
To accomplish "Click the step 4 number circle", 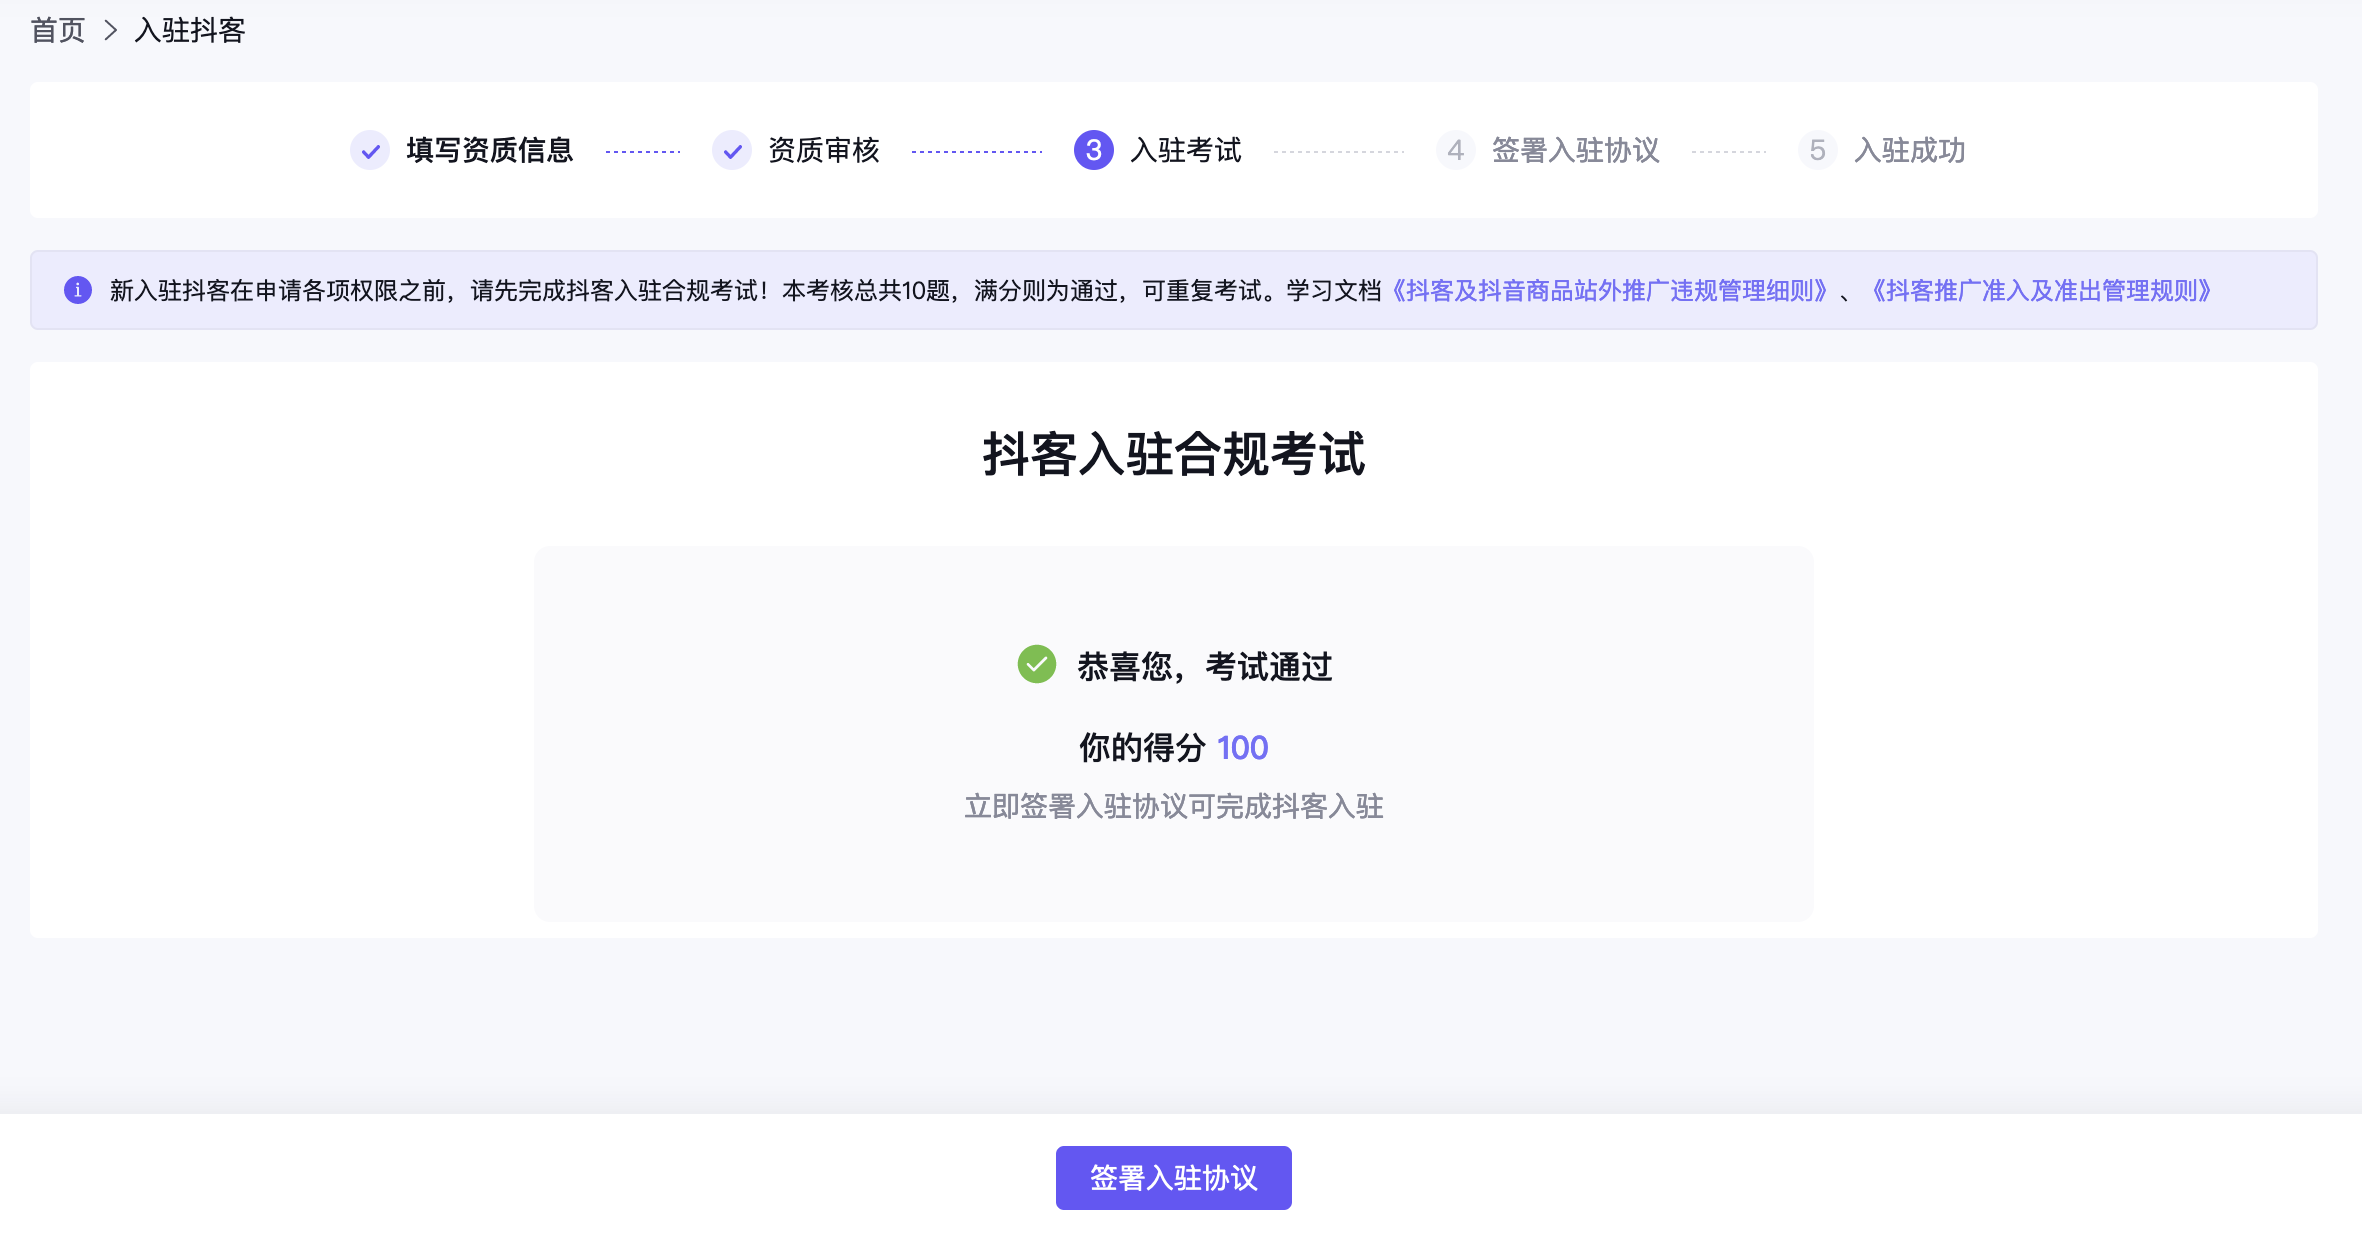I will tap(1456, 150).
